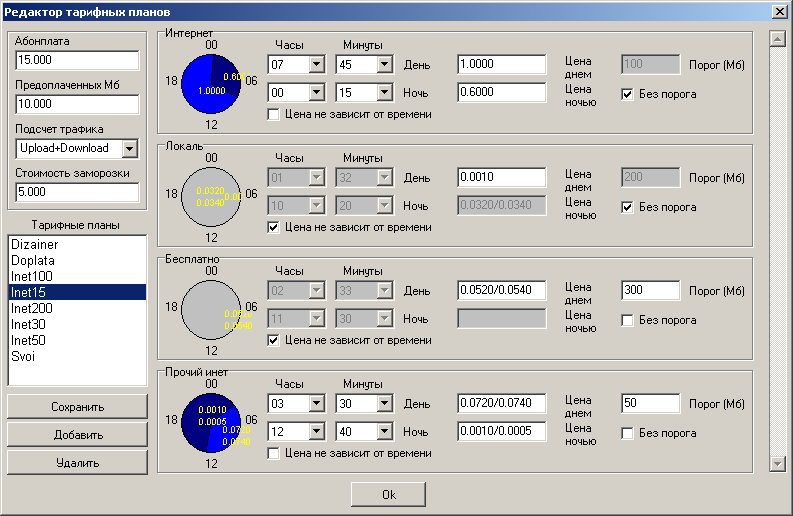Confirm with the Ok button
This screenshot has height=516, width=793.
pyautogui.click(x=388, y=495)
